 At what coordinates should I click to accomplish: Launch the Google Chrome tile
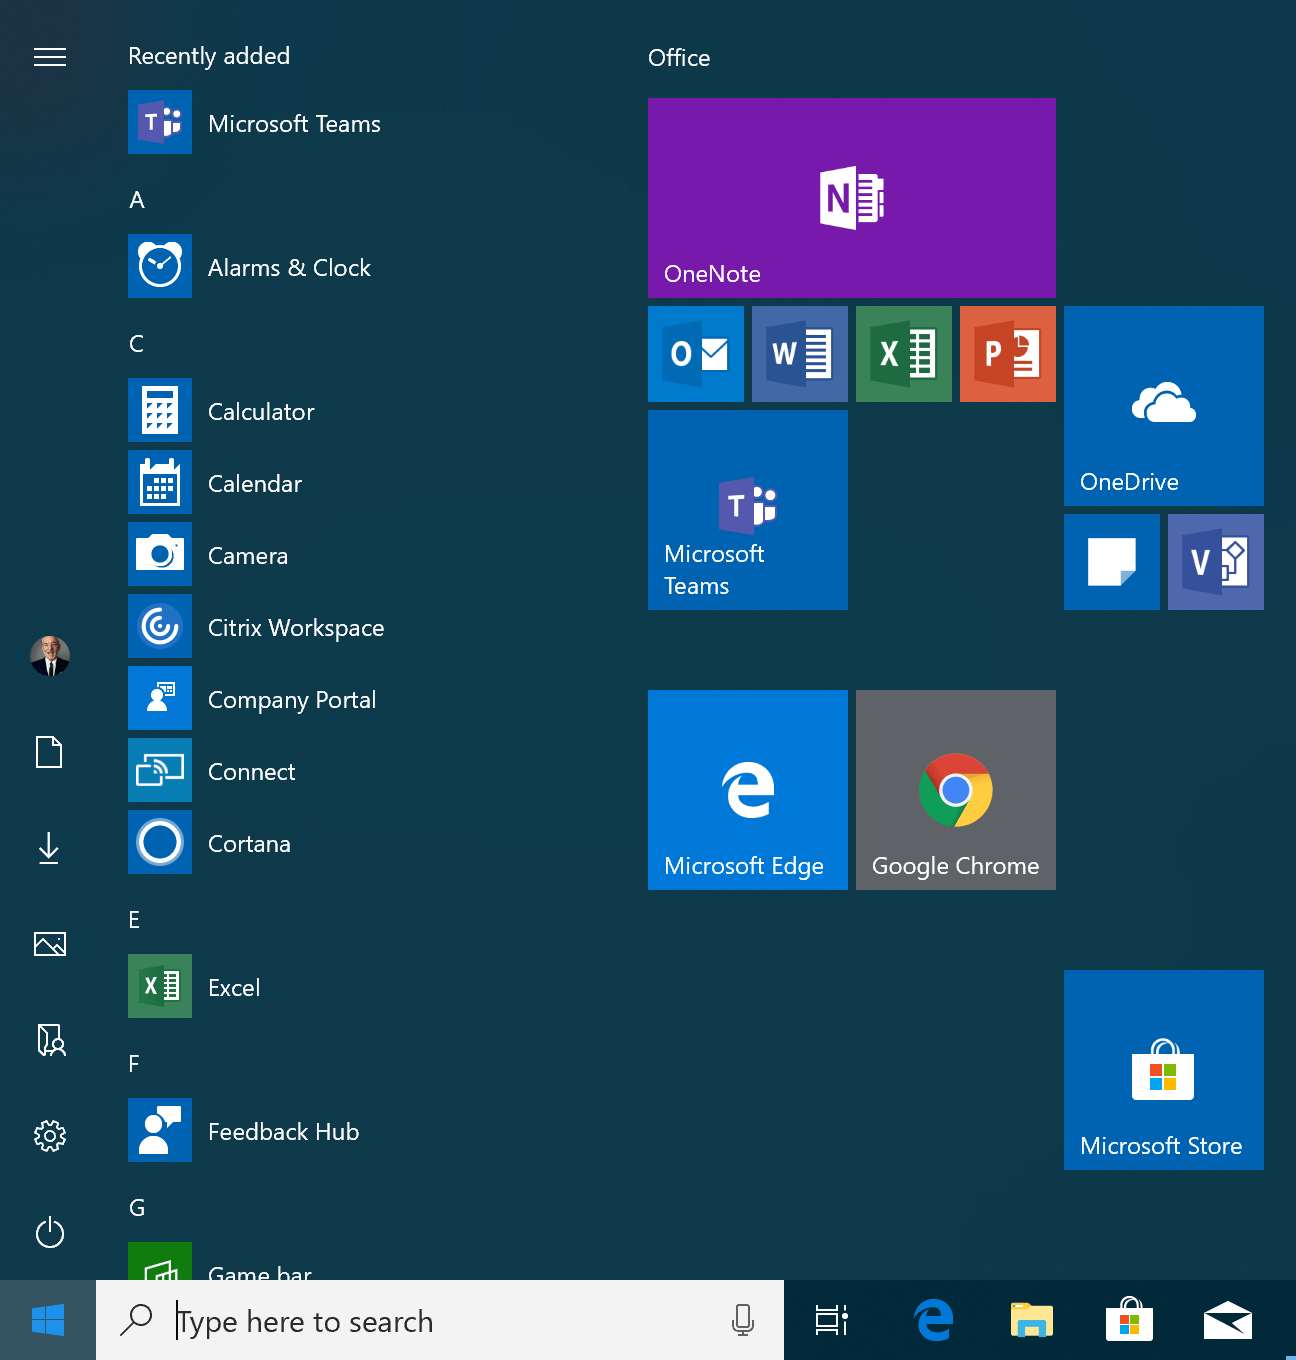pyautogui.click(x=956, y=790)
